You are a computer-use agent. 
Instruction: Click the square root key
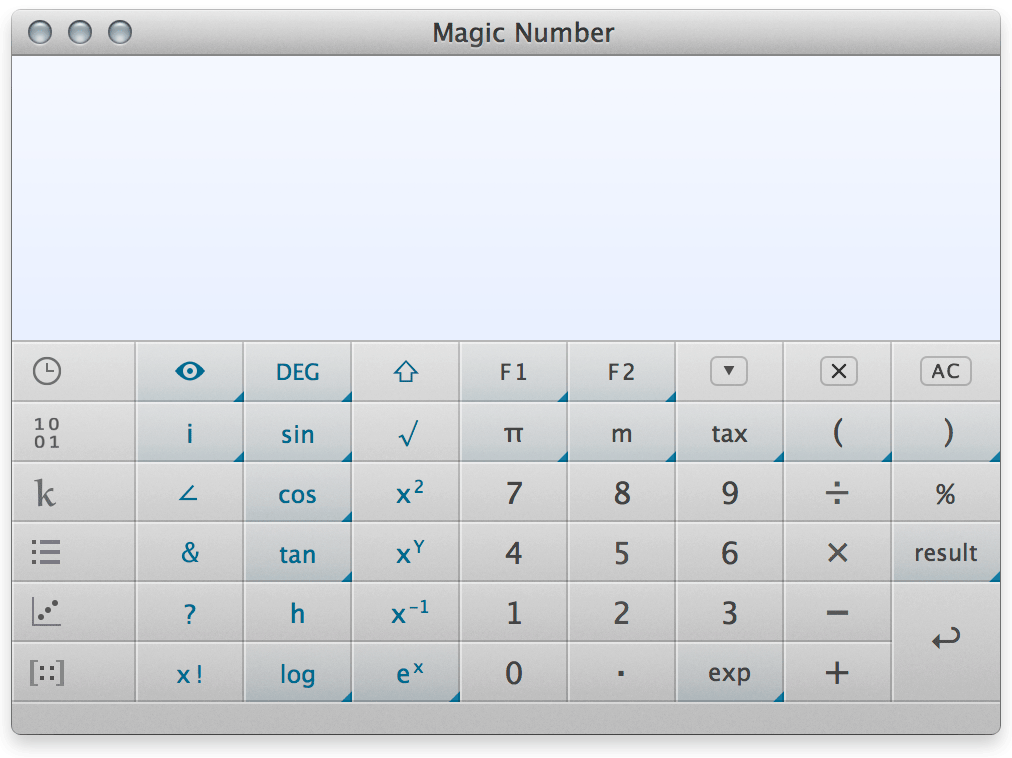[x=406, y=433]
